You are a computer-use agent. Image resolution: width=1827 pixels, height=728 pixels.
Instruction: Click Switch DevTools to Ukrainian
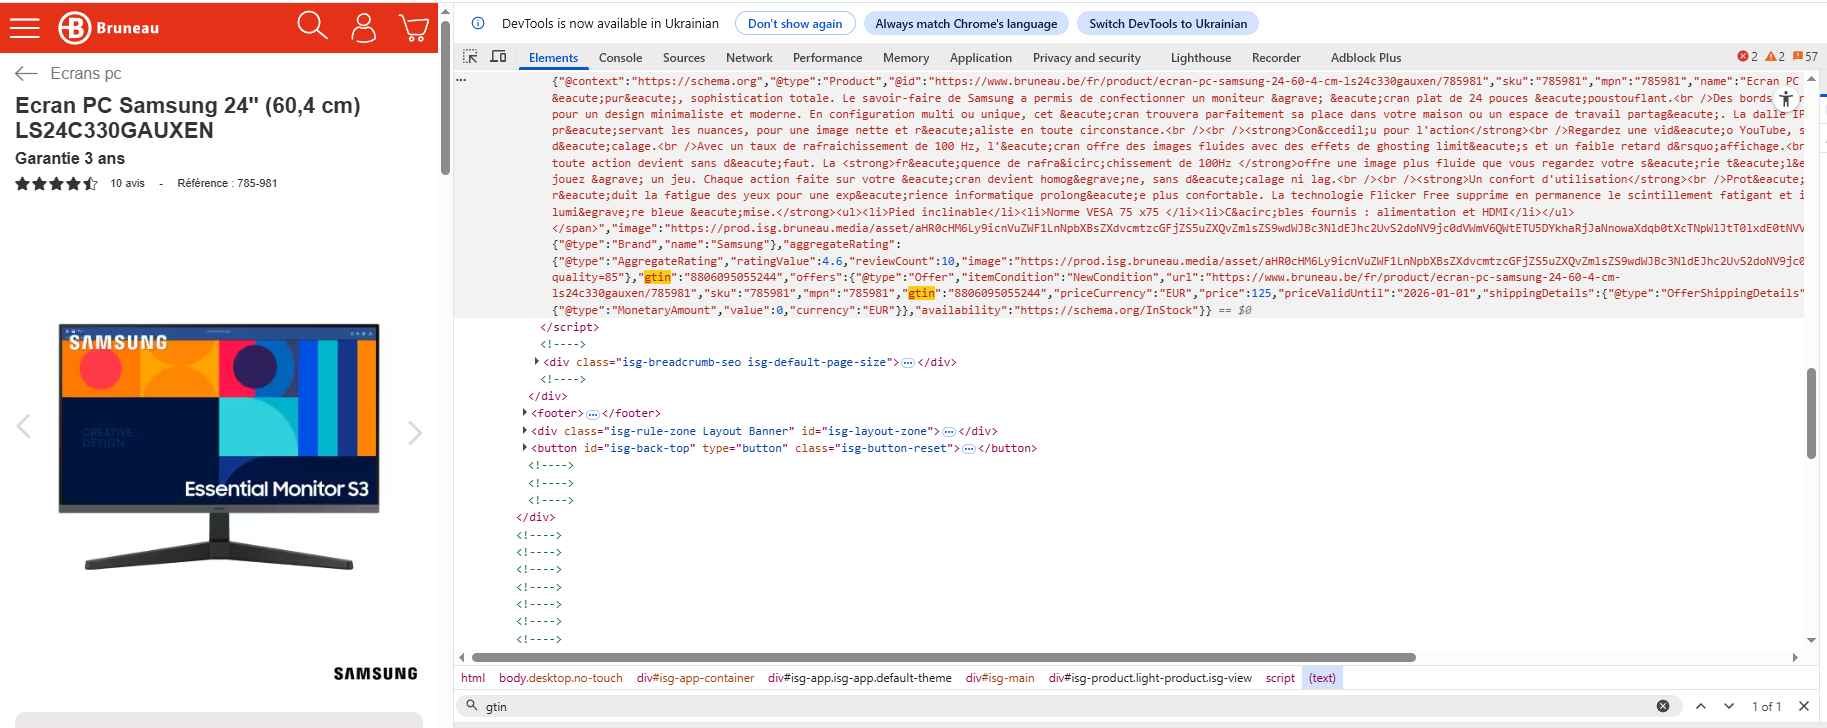(x=1168, y=23)
